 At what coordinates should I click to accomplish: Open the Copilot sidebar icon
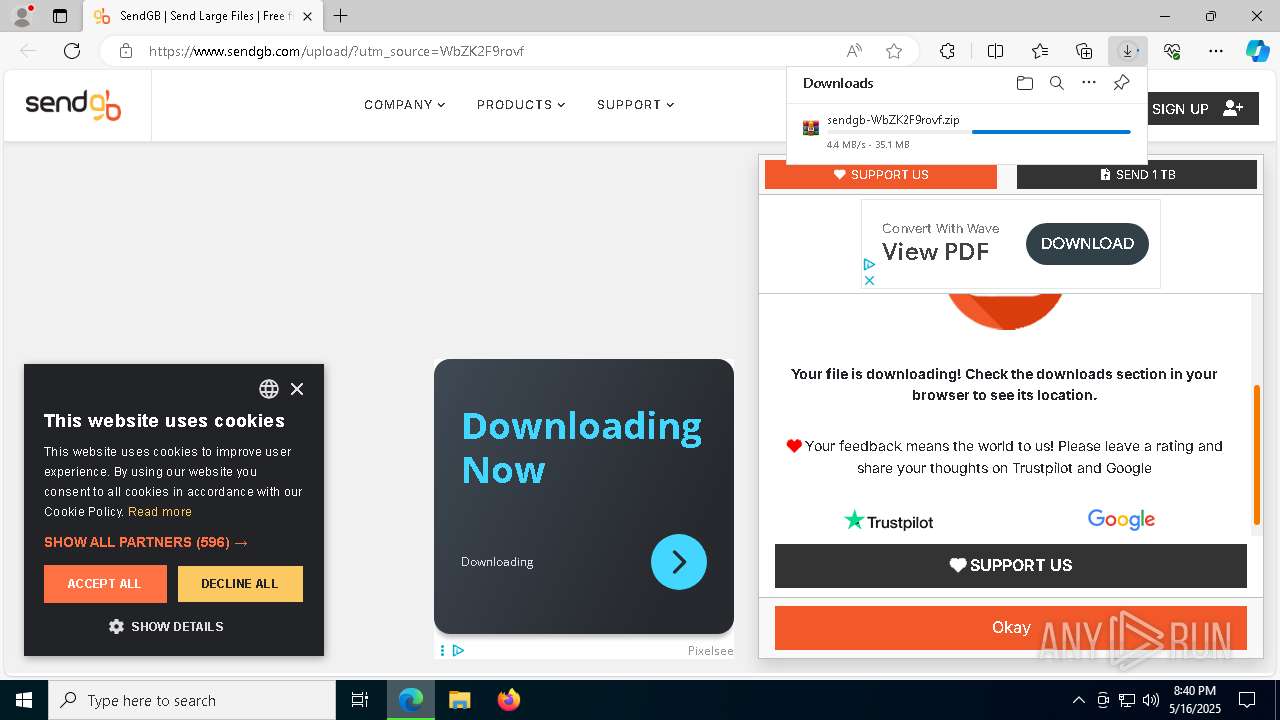coord(1257,51)
